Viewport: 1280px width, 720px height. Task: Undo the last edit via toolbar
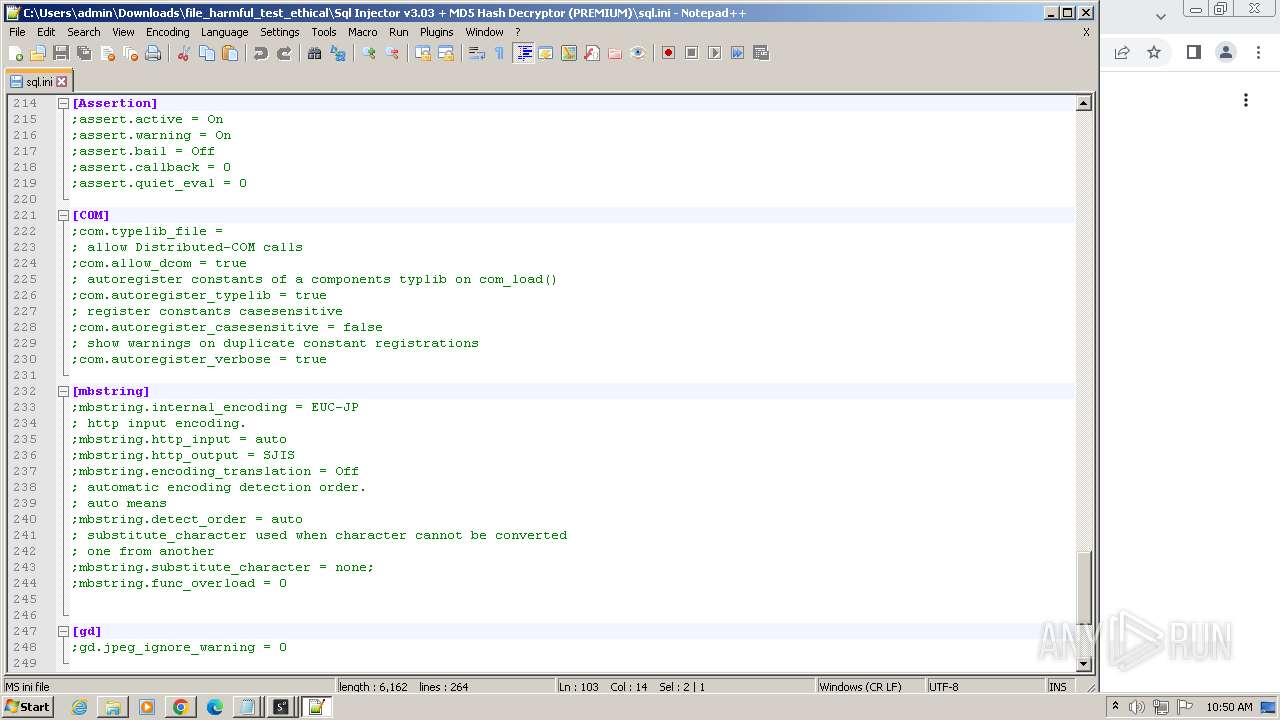pyautogui.click(x=261, y=53)
